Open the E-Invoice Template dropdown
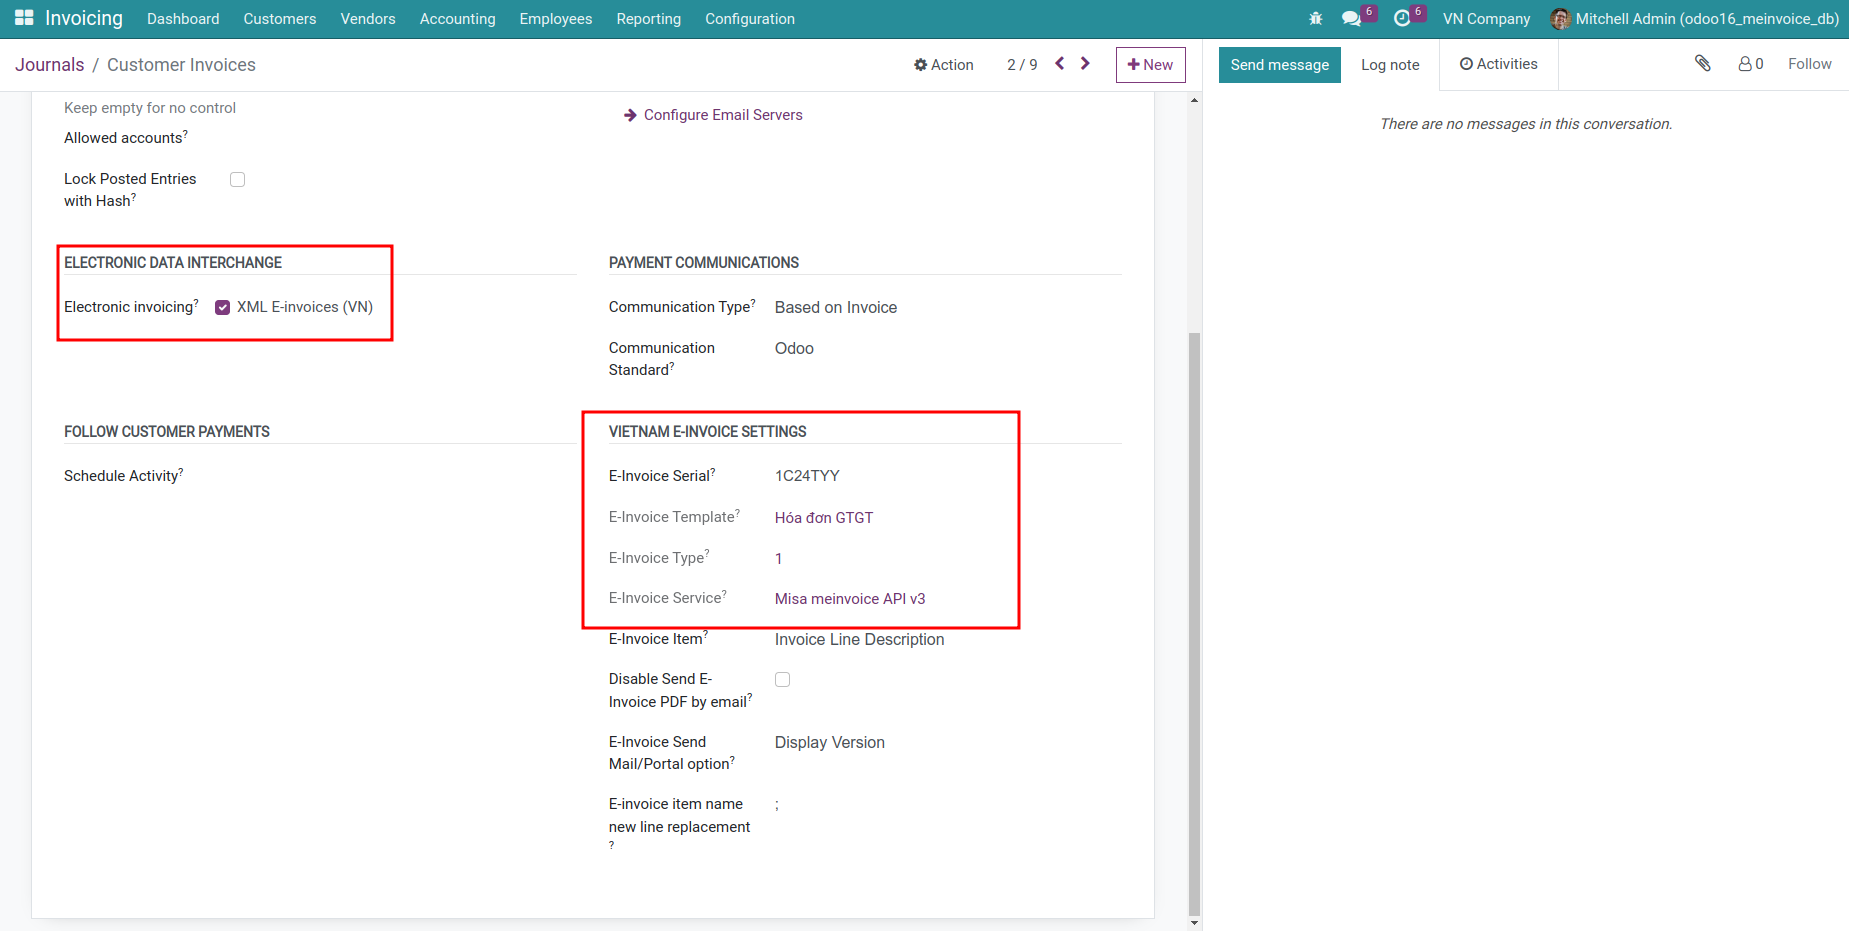The image size is (1849, 931). click(x=823, y=517)
